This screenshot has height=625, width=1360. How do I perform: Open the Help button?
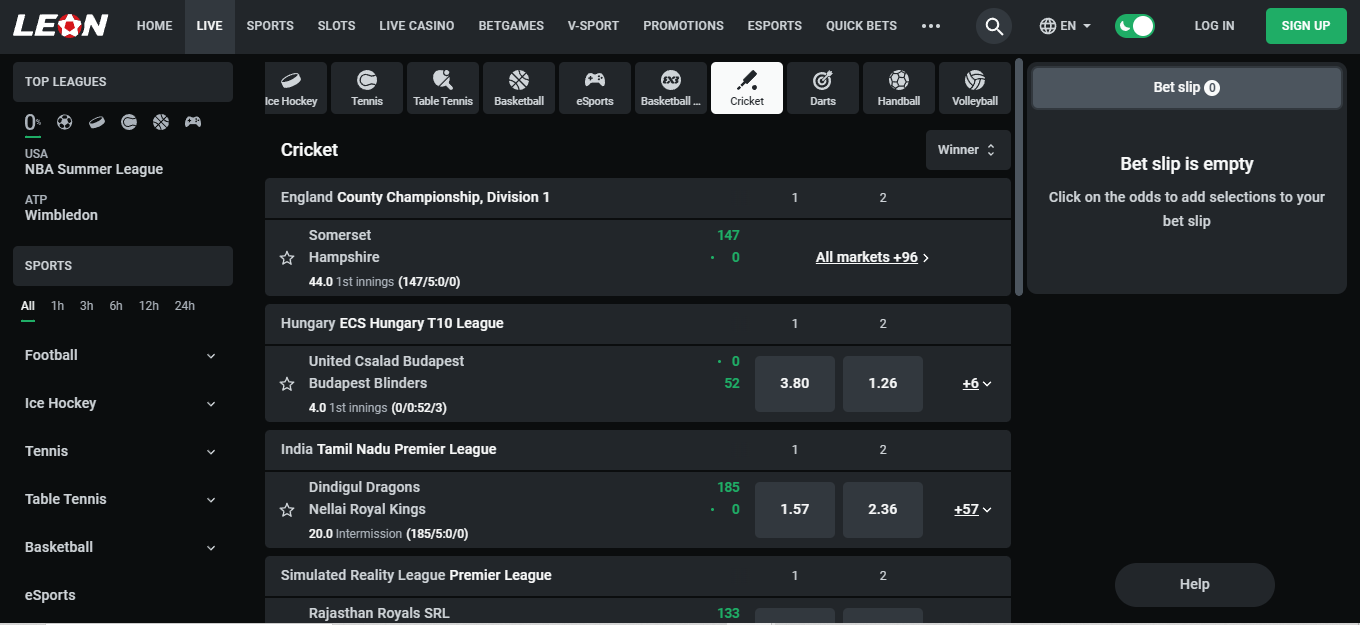1195,585
